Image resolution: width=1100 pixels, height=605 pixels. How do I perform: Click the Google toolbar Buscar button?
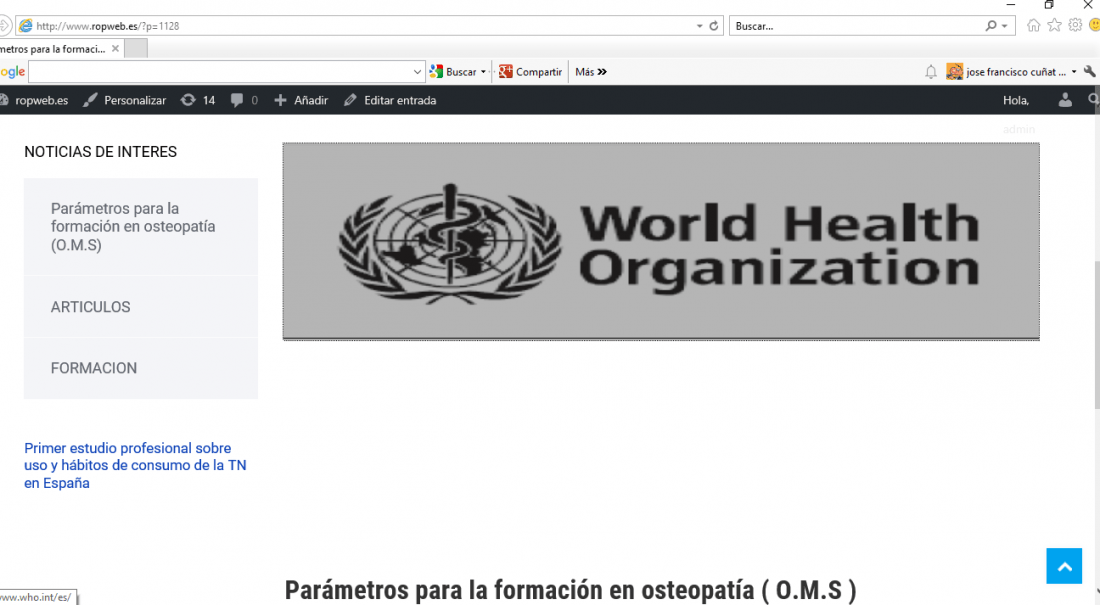click(453, 72)
